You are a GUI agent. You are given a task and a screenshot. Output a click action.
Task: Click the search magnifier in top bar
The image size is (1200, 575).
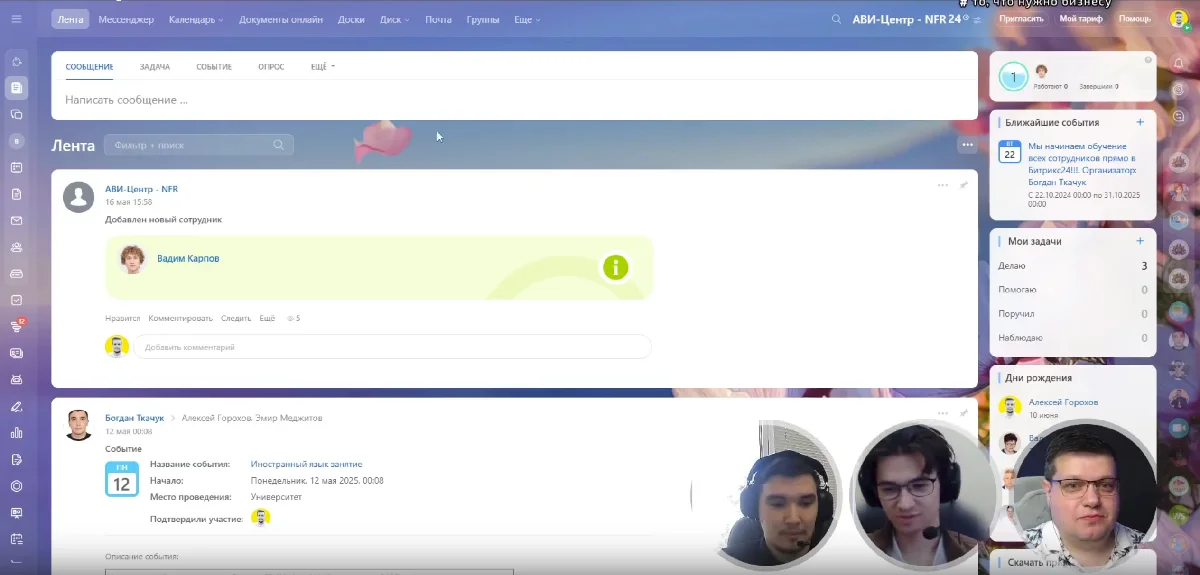tap(836, 19)
